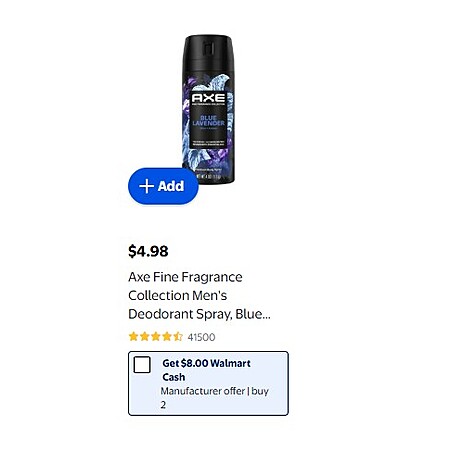The height and width of the screenshot is (450, 450).
Task: Click the half-filled fifth rating star
Action: click(x=178, y=337)
